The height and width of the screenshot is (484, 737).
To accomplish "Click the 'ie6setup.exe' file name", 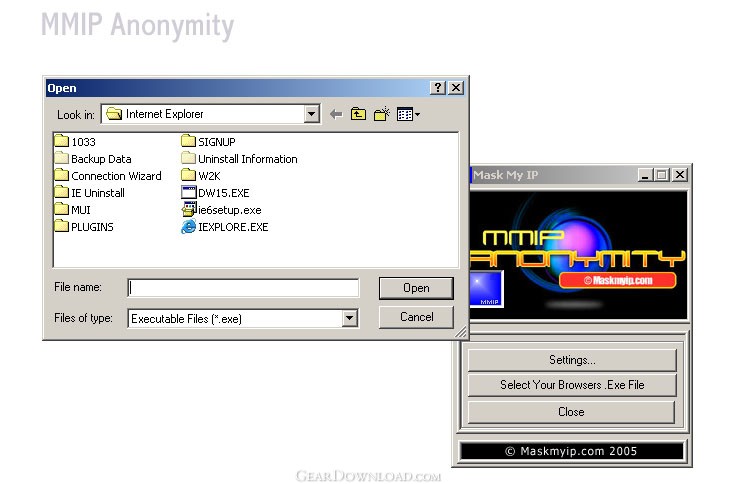I will 229,210.
